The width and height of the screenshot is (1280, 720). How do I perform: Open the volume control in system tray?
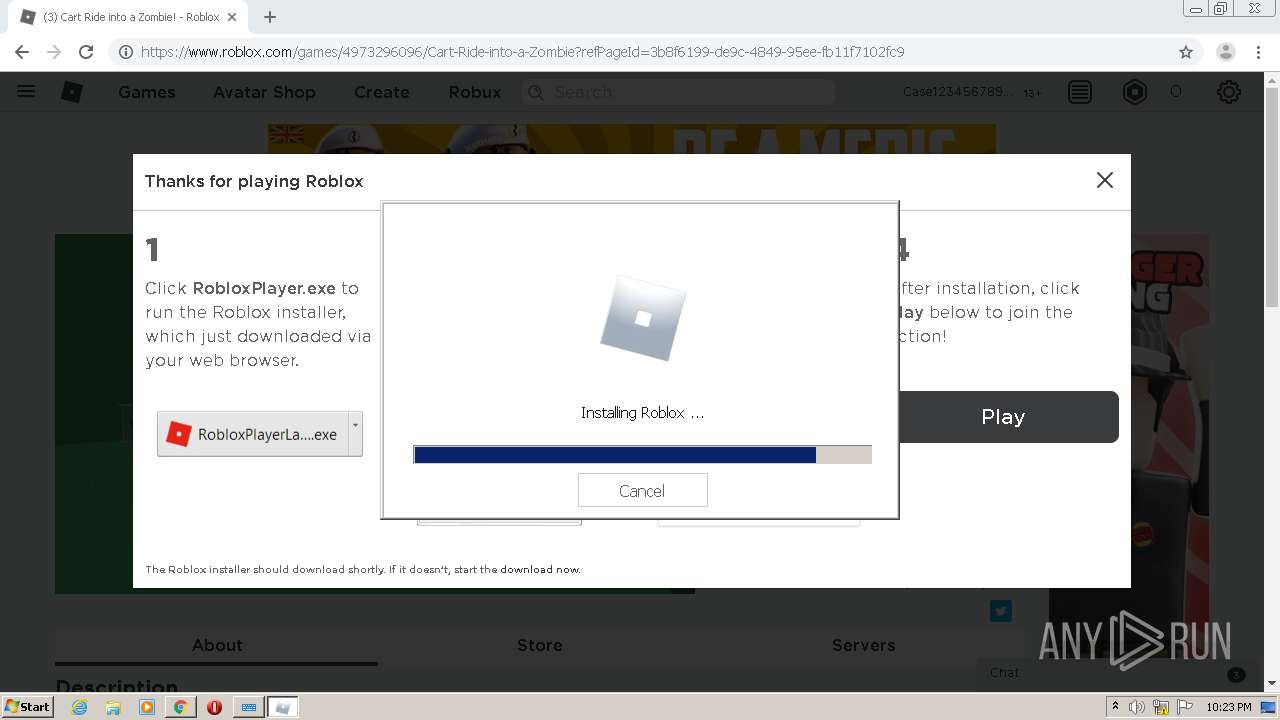coord(1137,707)
